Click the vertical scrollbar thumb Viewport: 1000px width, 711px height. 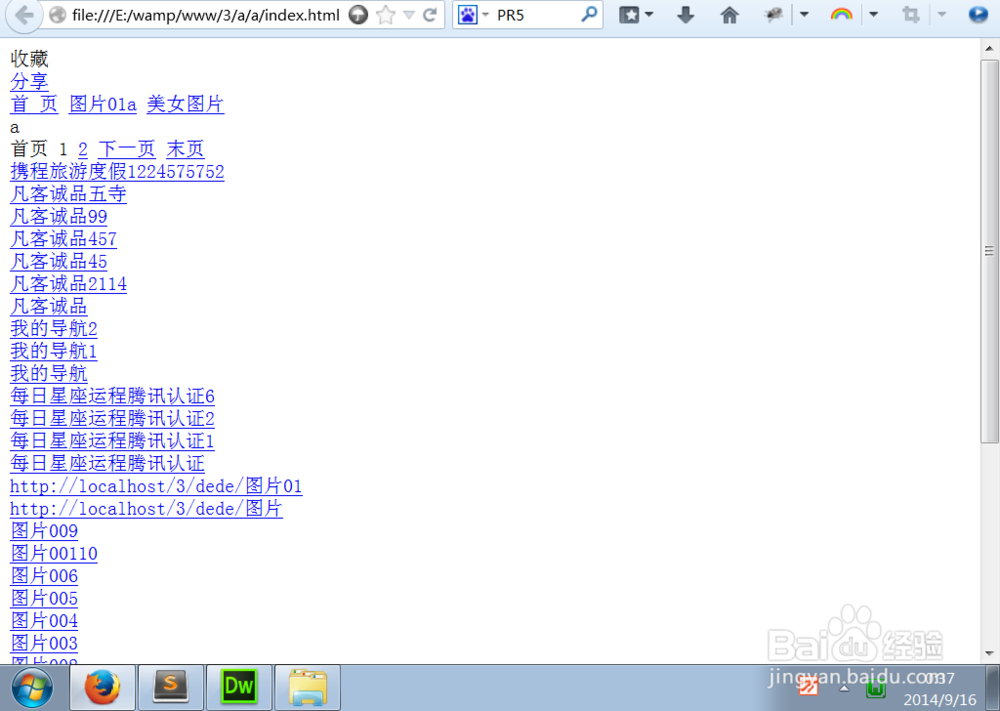point(989,251)
